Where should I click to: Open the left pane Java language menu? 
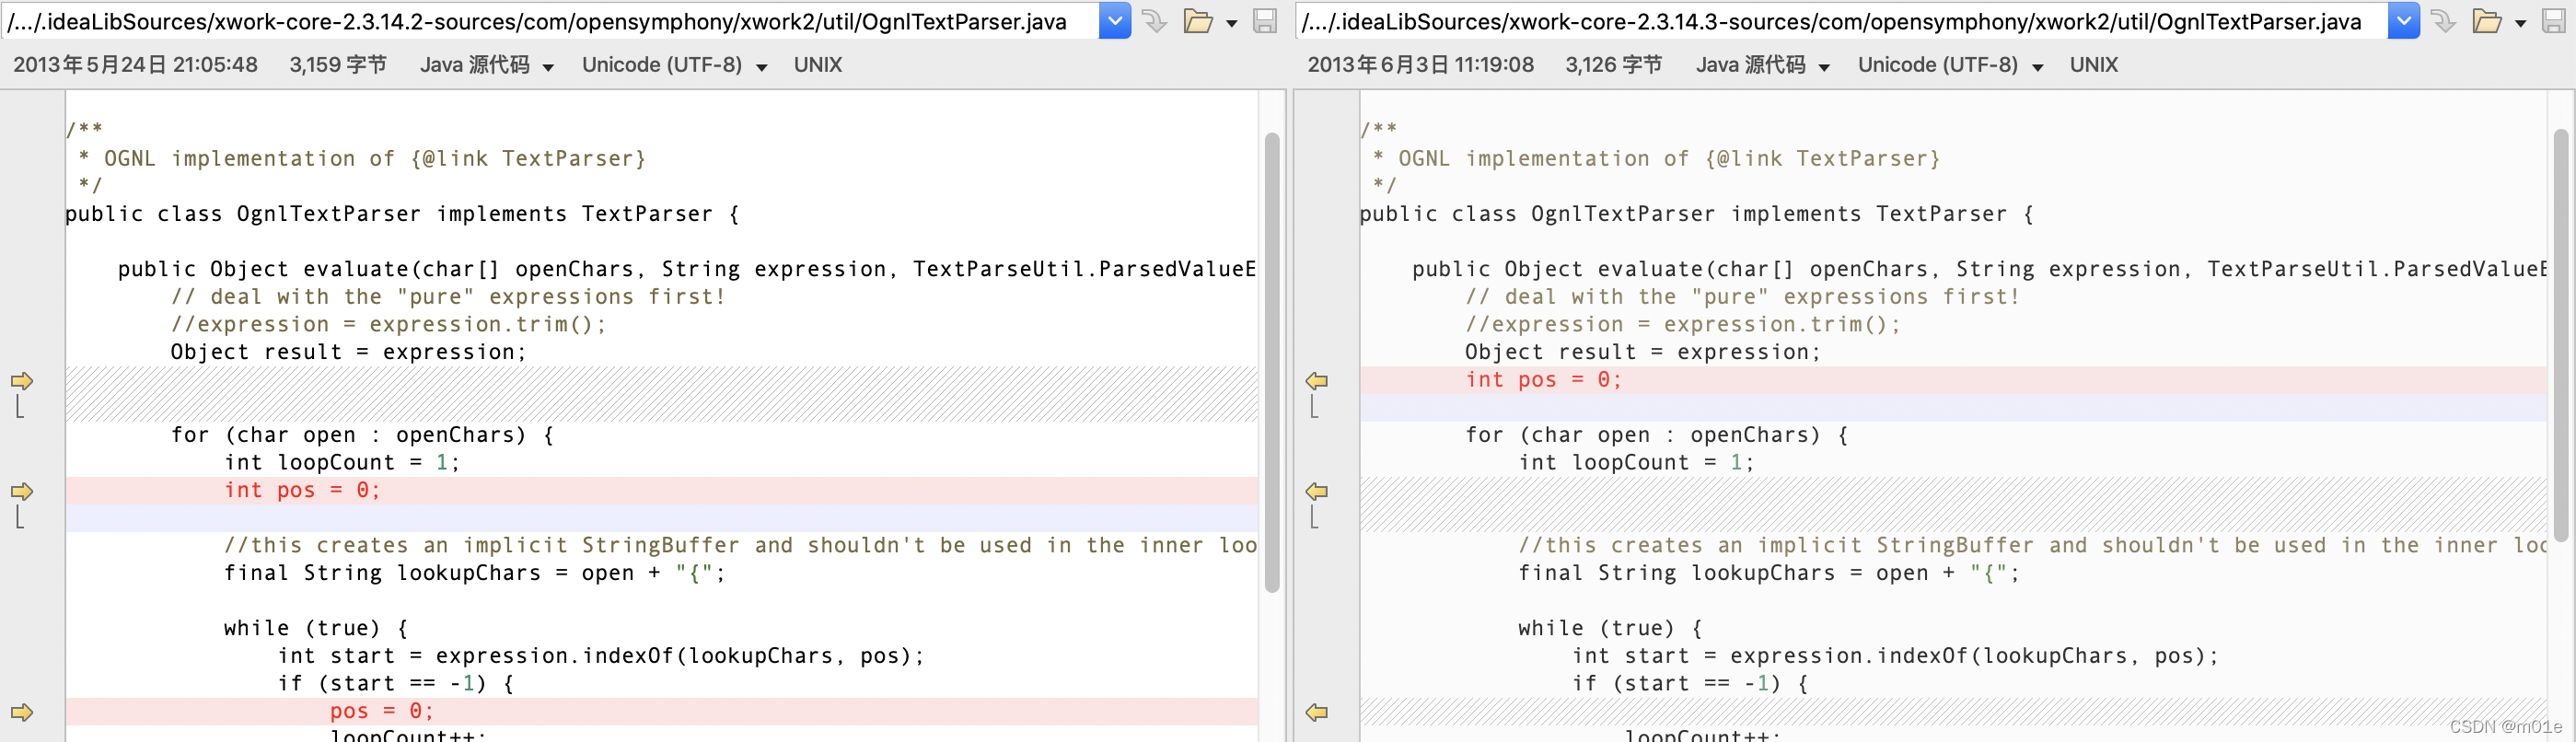point(487,65)
